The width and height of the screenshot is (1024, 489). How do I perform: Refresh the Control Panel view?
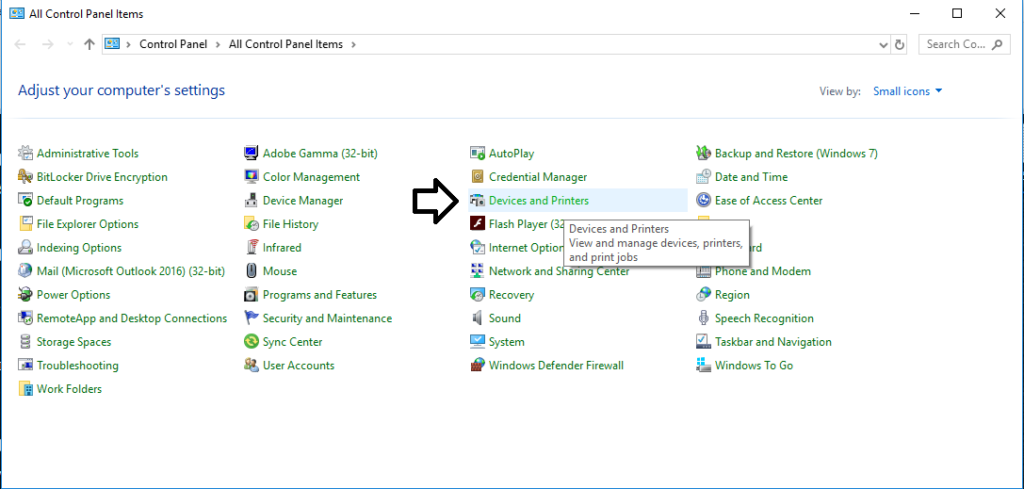(900, 44)
